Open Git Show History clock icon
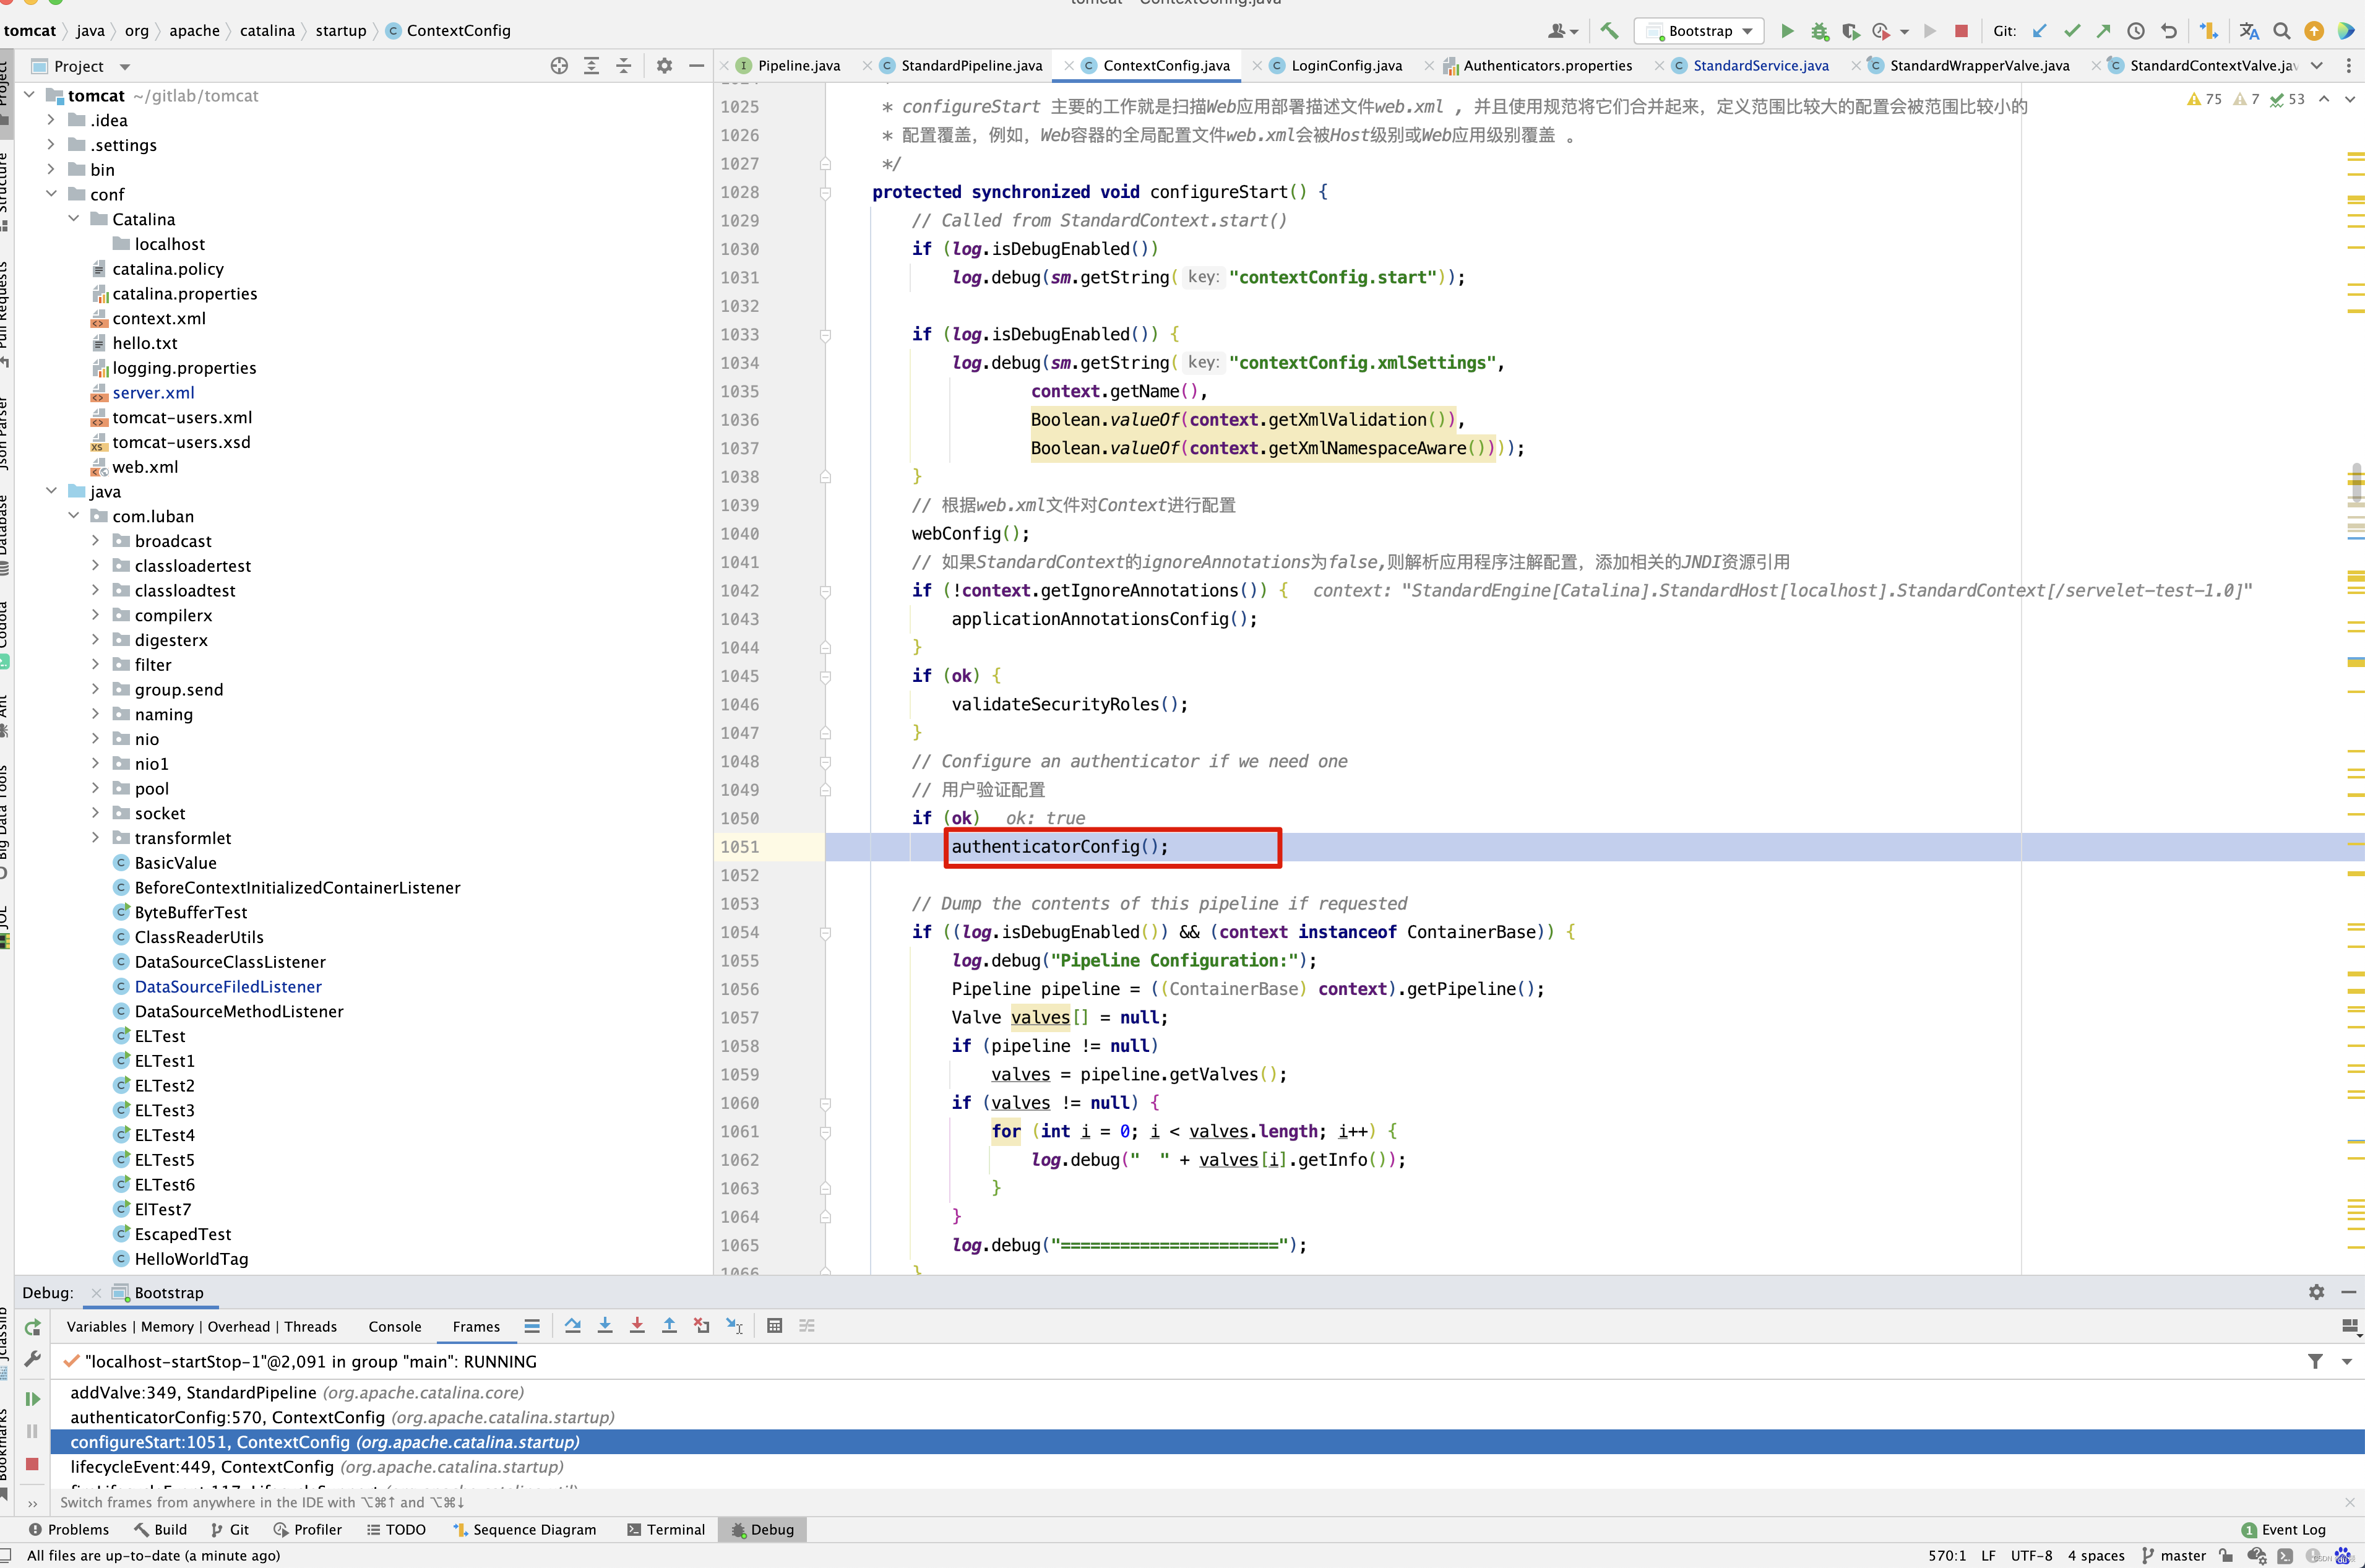Image resolution: width=2365 pixels, height=1568 pixels. (x=2136, y=31)
